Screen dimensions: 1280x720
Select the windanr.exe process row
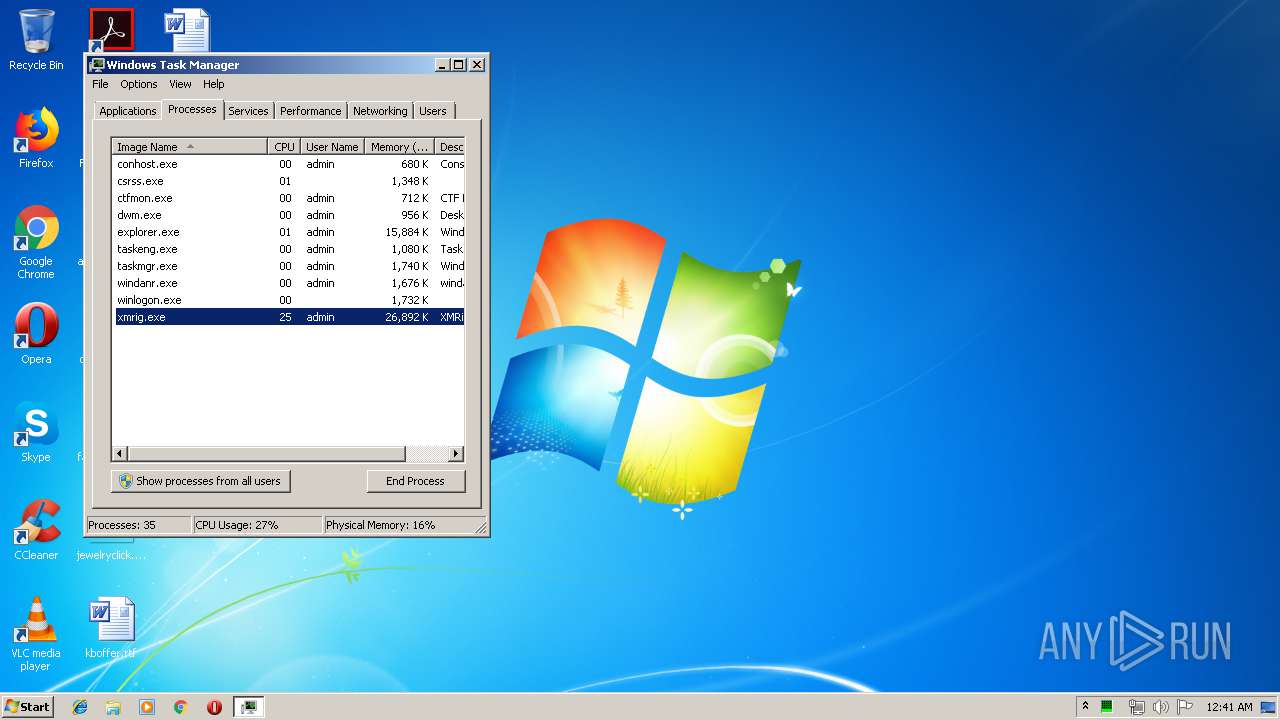[x=288, y=283]
